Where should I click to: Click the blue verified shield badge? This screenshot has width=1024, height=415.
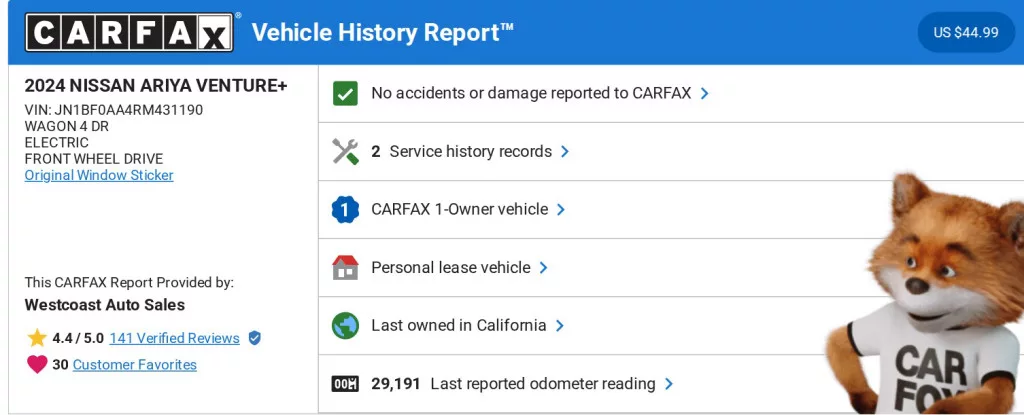[254, 338]
